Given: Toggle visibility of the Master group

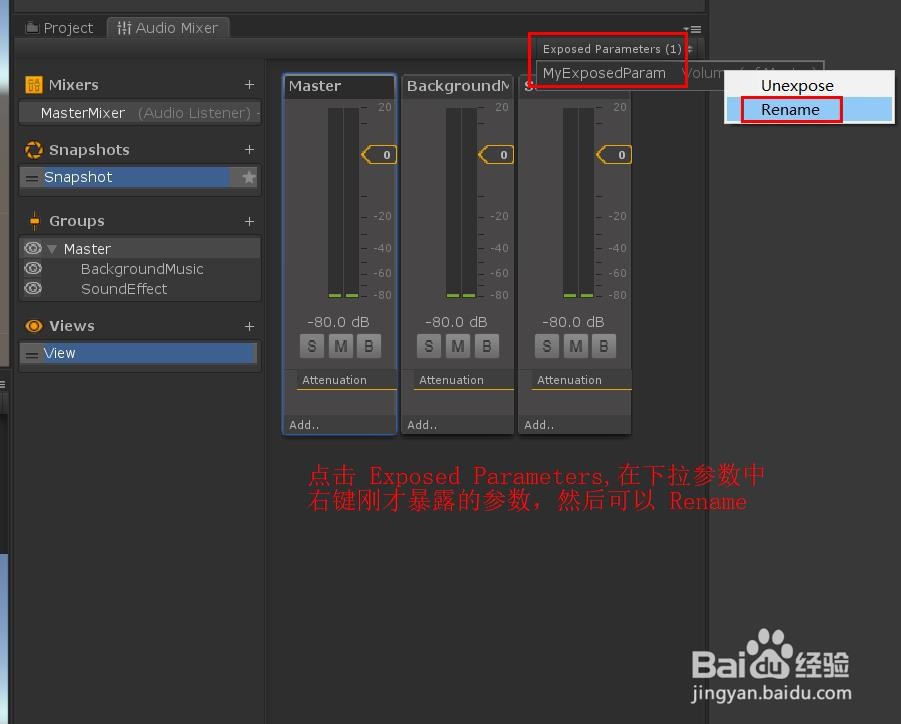Looking at the screenshot, I should tap(33, 248).
